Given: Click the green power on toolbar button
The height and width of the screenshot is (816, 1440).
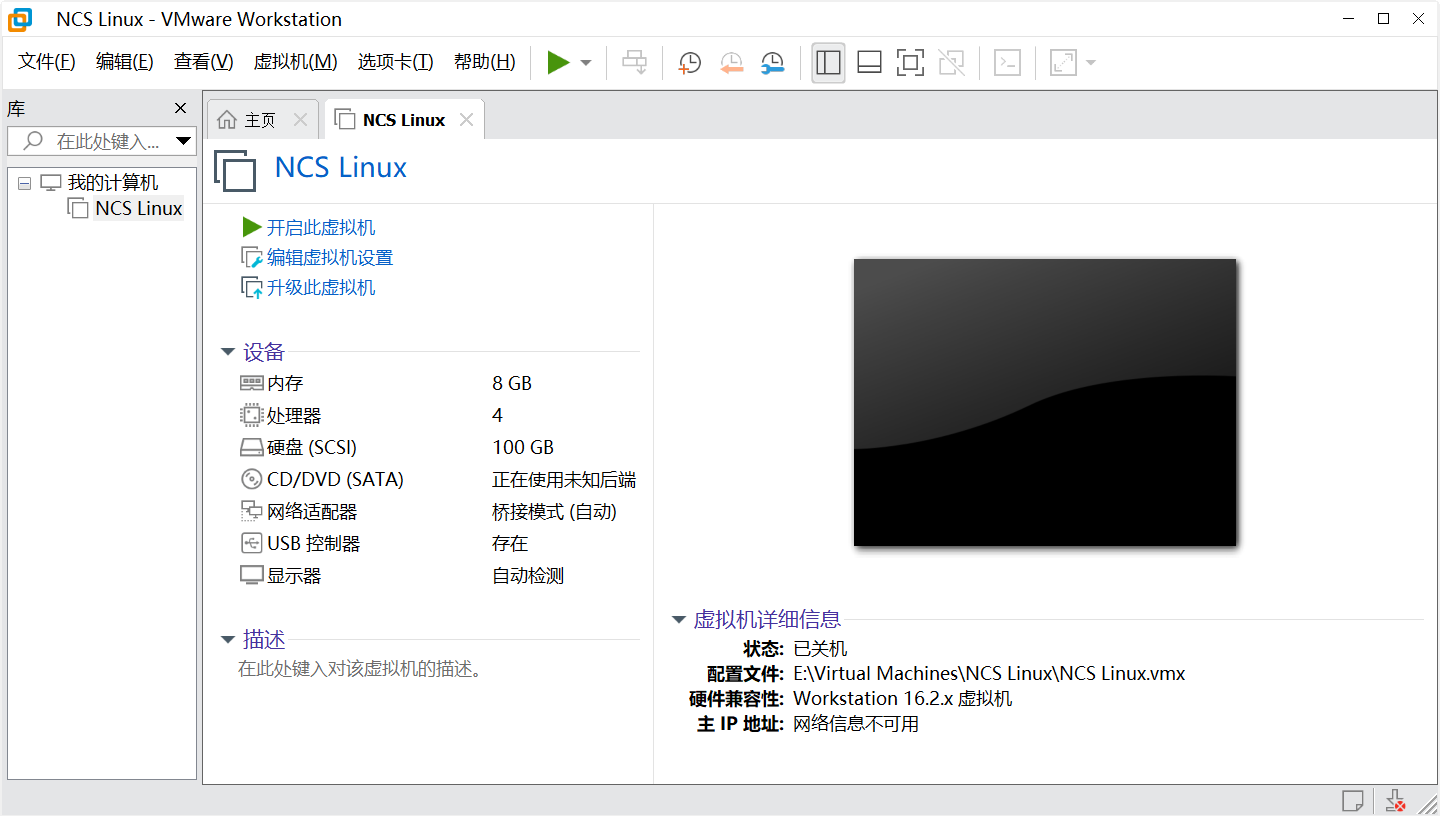Looking at the screenshot, I should tap(558, 63).
